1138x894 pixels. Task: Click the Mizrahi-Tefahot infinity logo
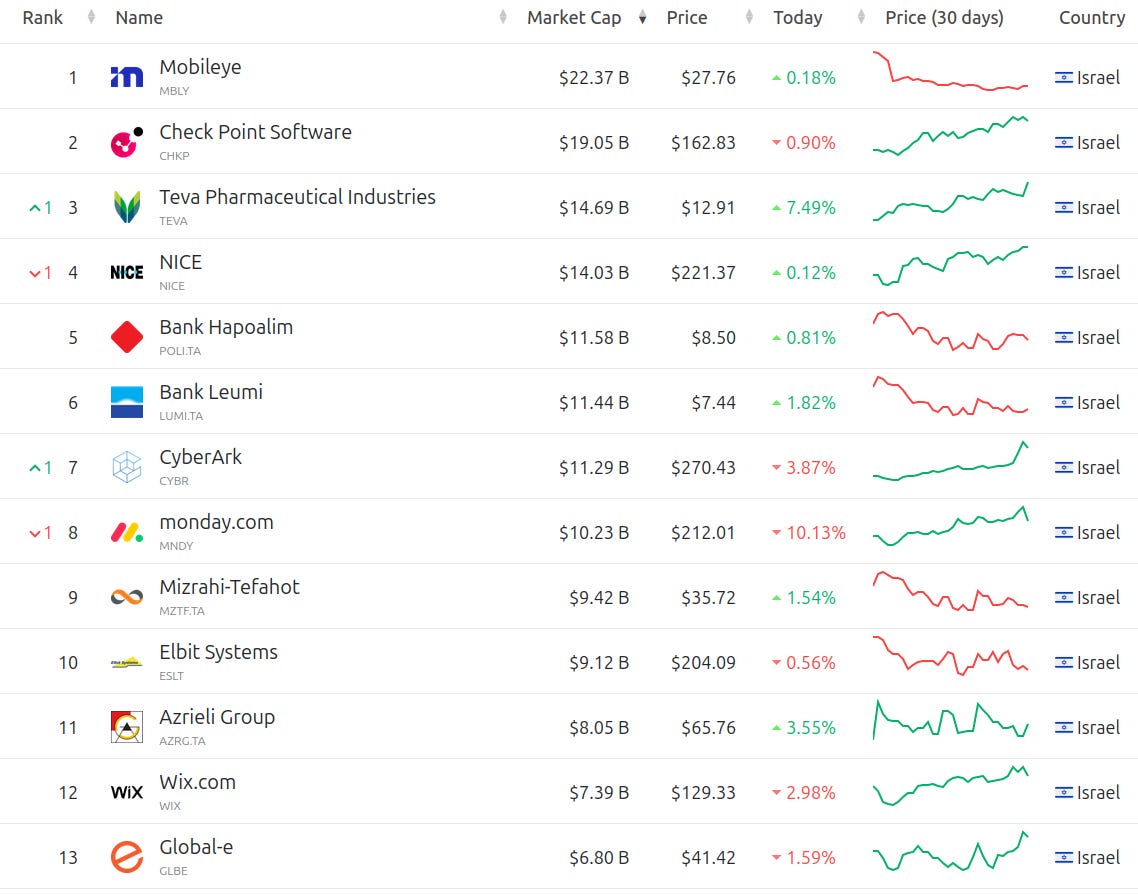pos(126,597)
